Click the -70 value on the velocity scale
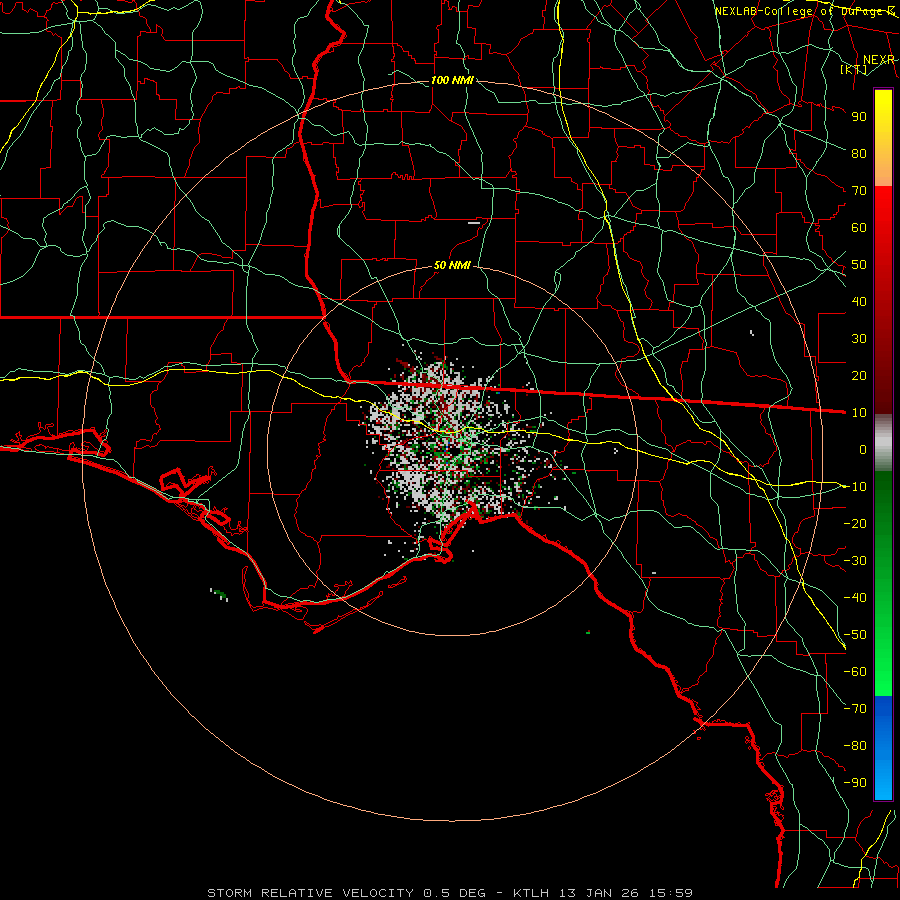 click(x=855, y=709)
